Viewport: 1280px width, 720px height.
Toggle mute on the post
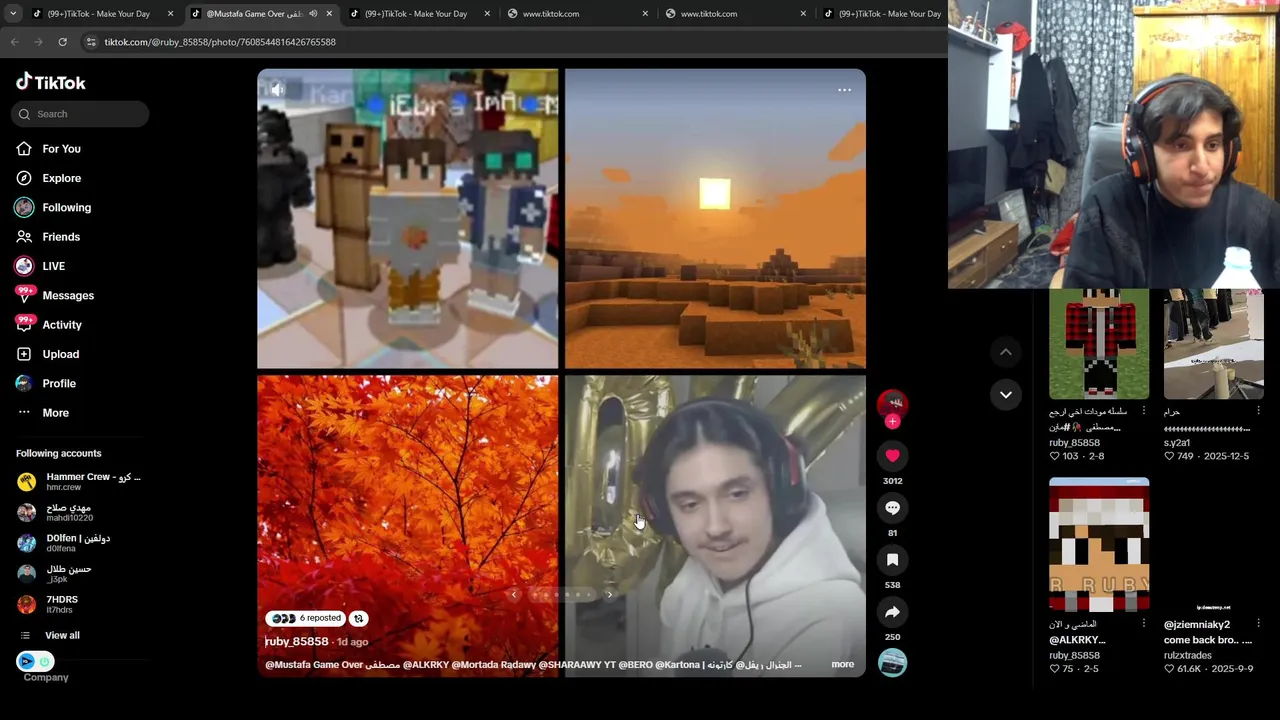(x=278, y=90)
